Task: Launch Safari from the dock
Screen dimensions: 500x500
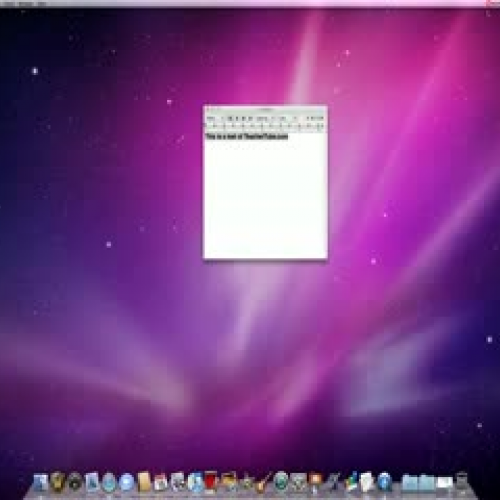Action: (109, 482)
